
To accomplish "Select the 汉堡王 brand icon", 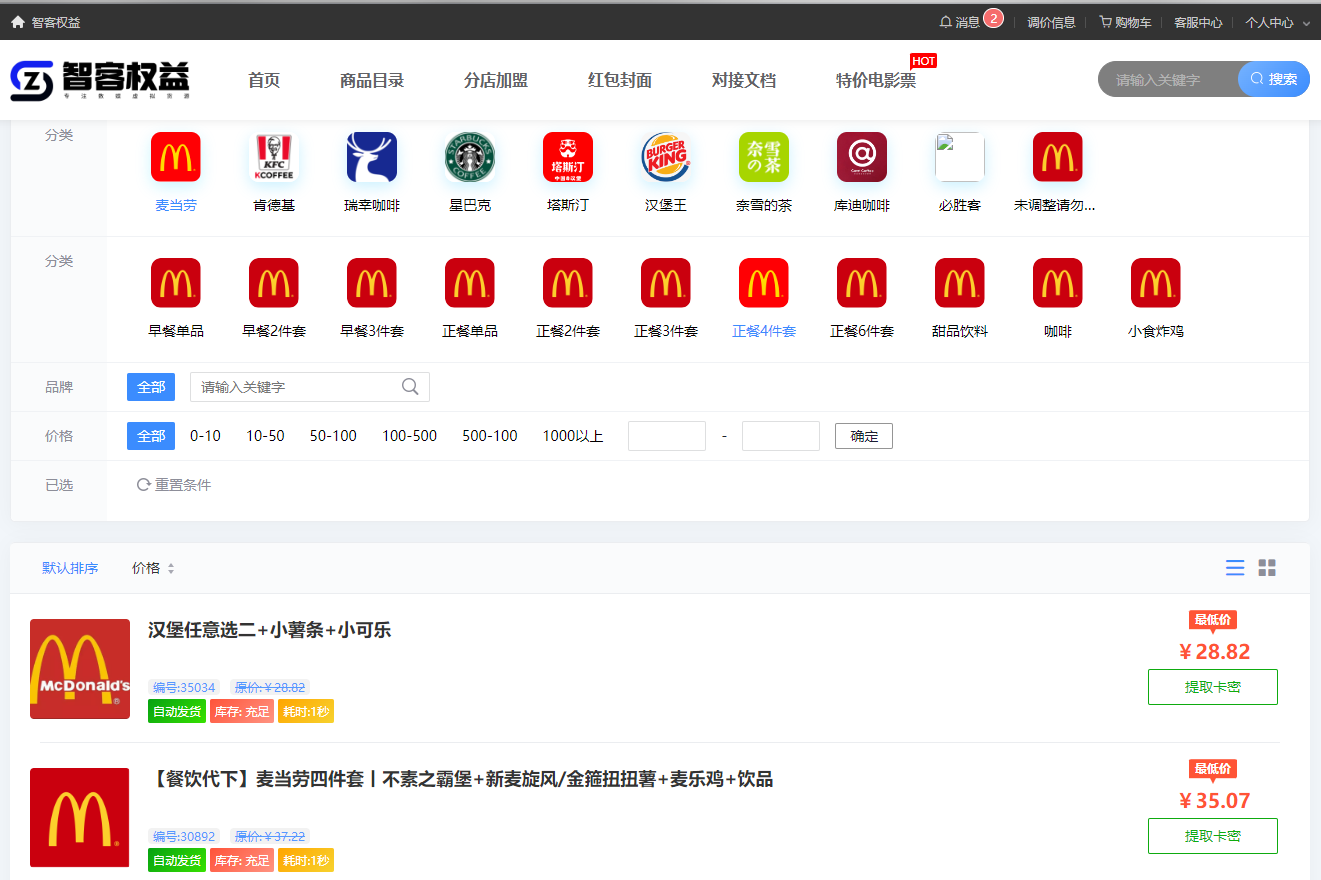I will click(666, 157).
